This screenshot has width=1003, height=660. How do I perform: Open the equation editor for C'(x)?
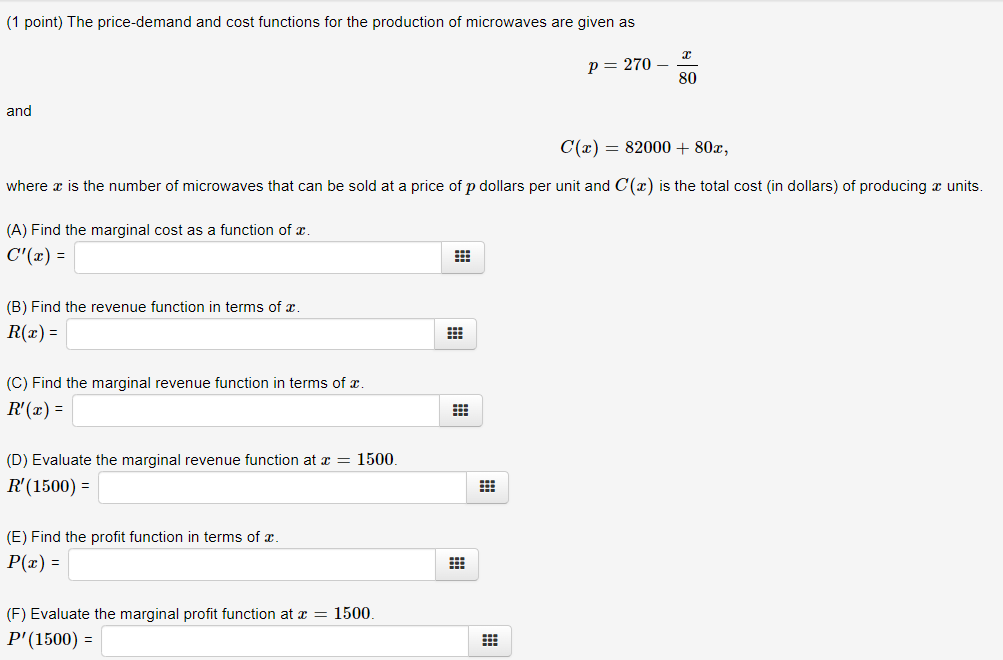[x=462, y=257]
